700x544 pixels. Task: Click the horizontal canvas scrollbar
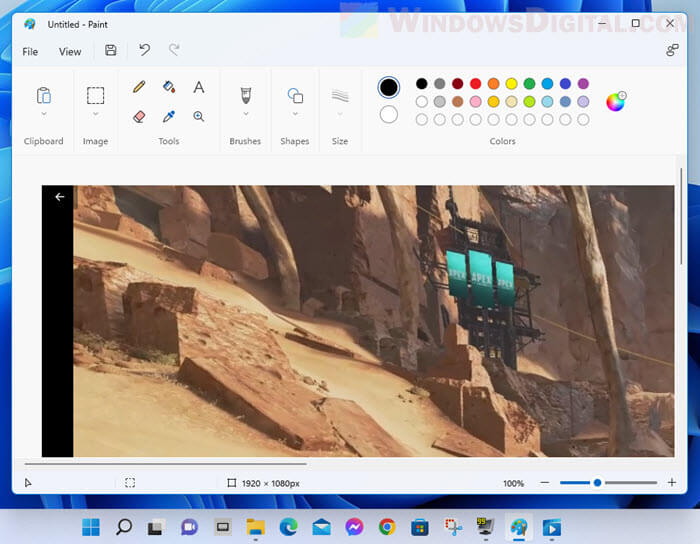[x=166, y=464]
